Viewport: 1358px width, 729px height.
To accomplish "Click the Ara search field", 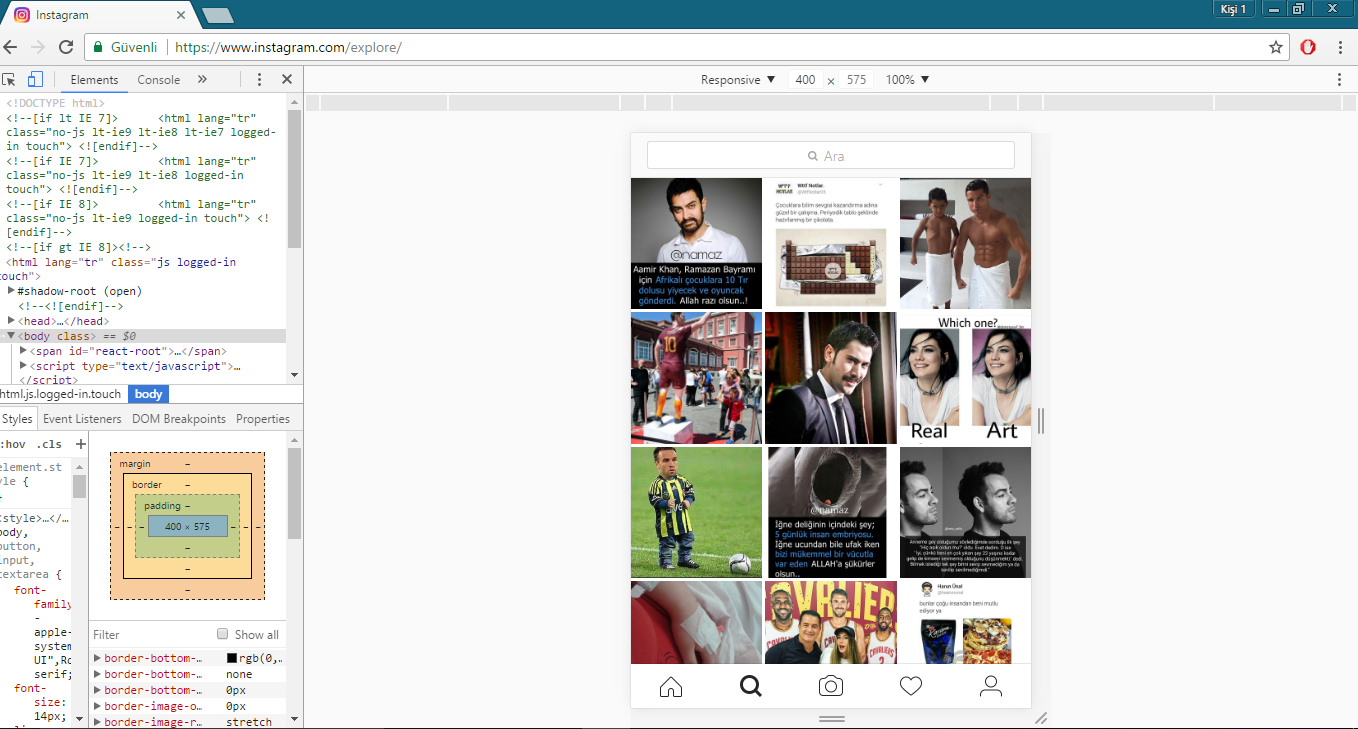I will pyautogui.click(x=831, y=156).
